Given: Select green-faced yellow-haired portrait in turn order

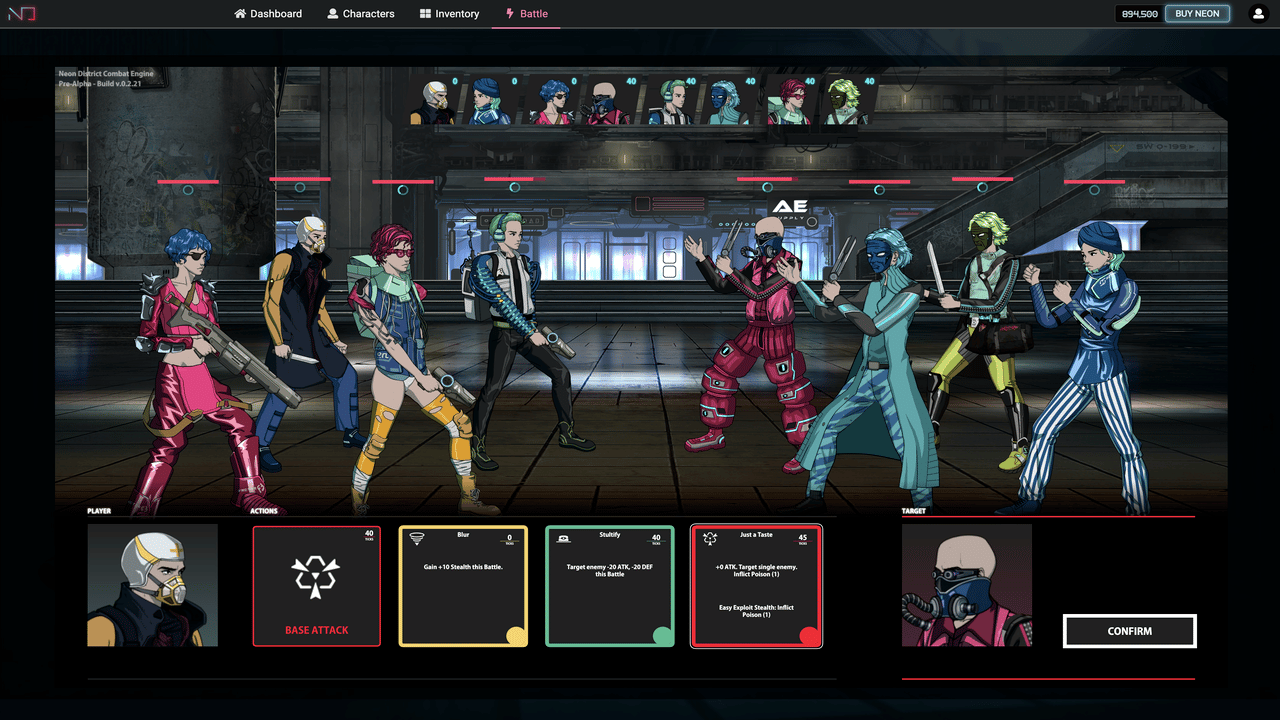Looking at the screenshot, I should (847, 102).
